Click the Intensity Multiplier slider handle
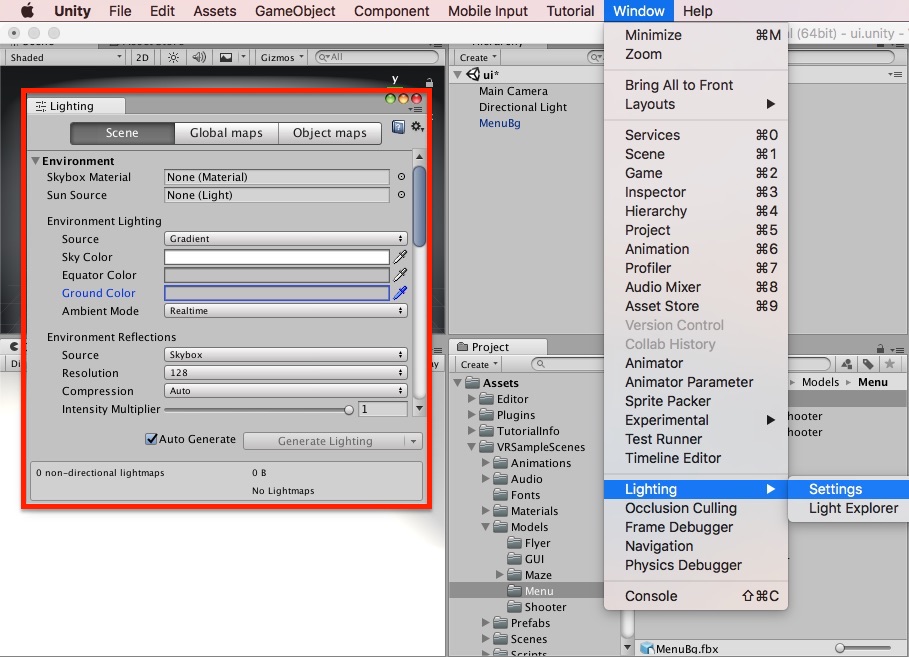The width and height of the screenshot is (909, 657). tap(348, 409)
